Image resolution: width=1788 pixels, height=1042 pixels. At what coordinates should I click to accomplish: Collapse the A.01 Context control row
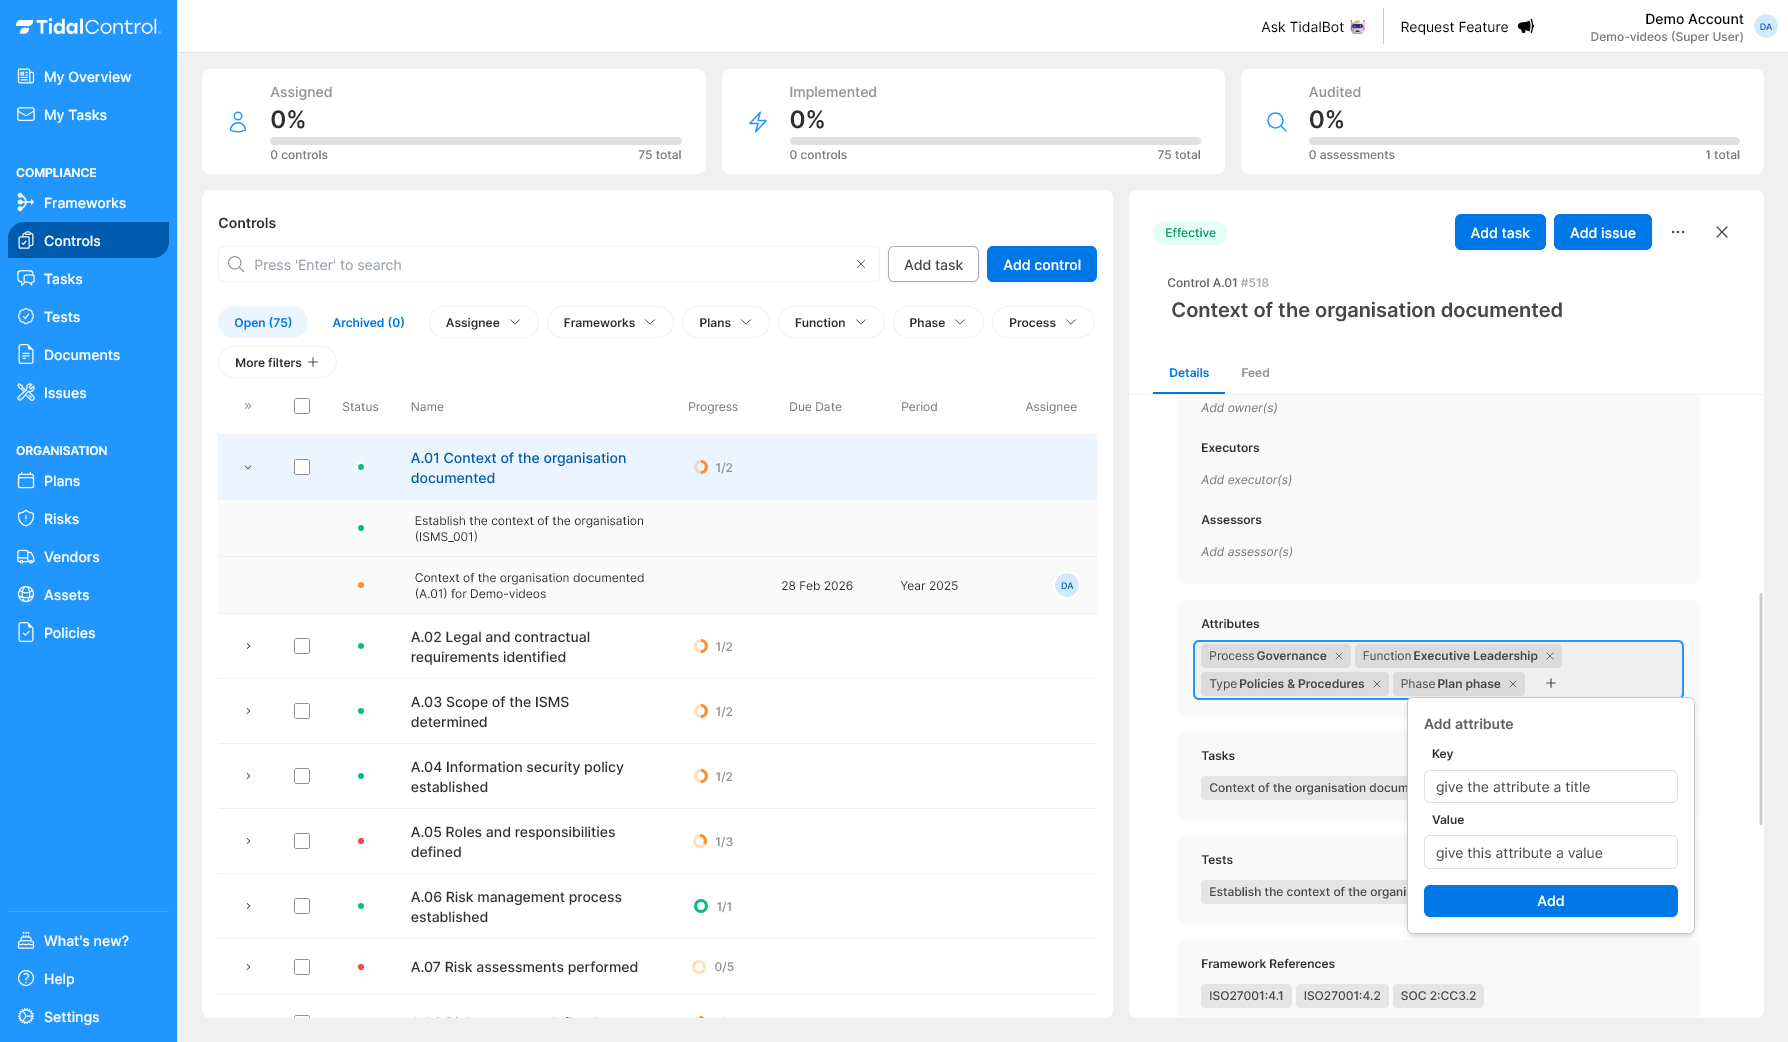[x=248, y=466]
